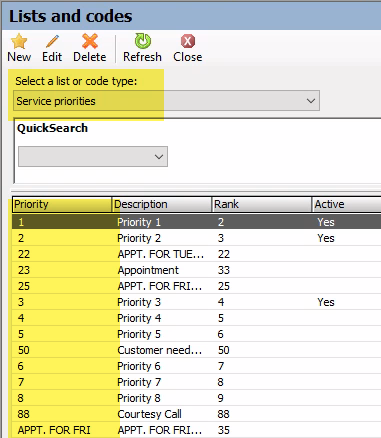Select the Priority 7 description cell
This screenshot has width=381, height=438.
tap(139, 382)
